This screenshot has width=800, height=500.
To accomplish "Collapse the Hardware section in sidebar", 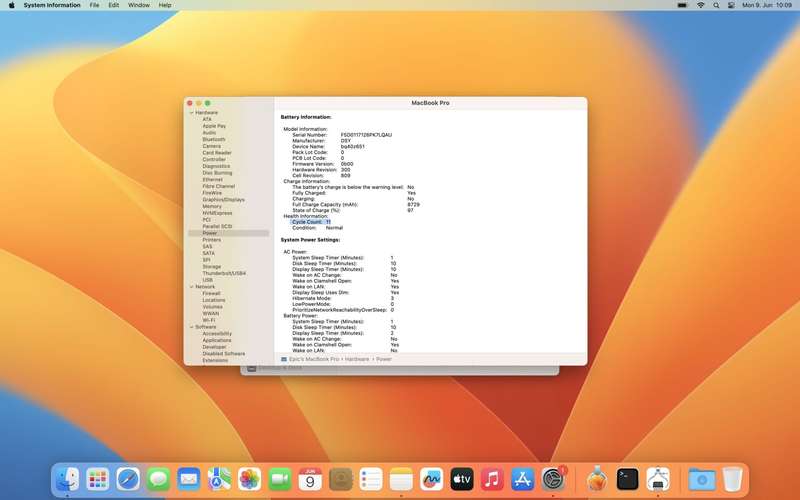I will 192,113.
